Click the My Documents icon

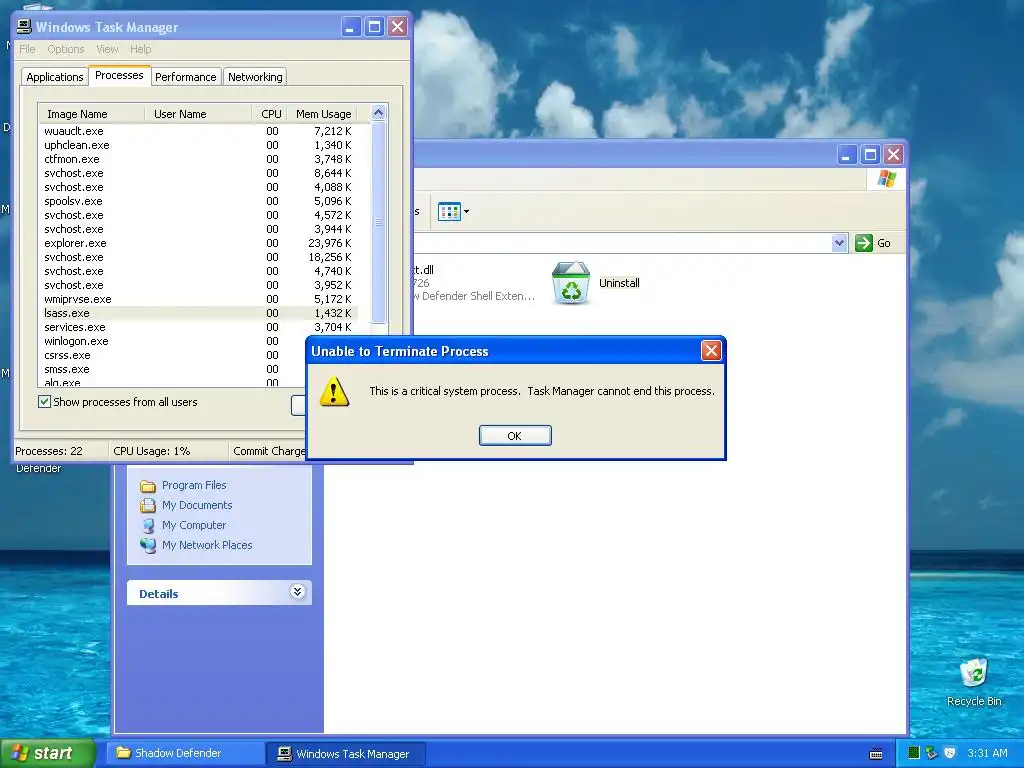click(148, 505)
